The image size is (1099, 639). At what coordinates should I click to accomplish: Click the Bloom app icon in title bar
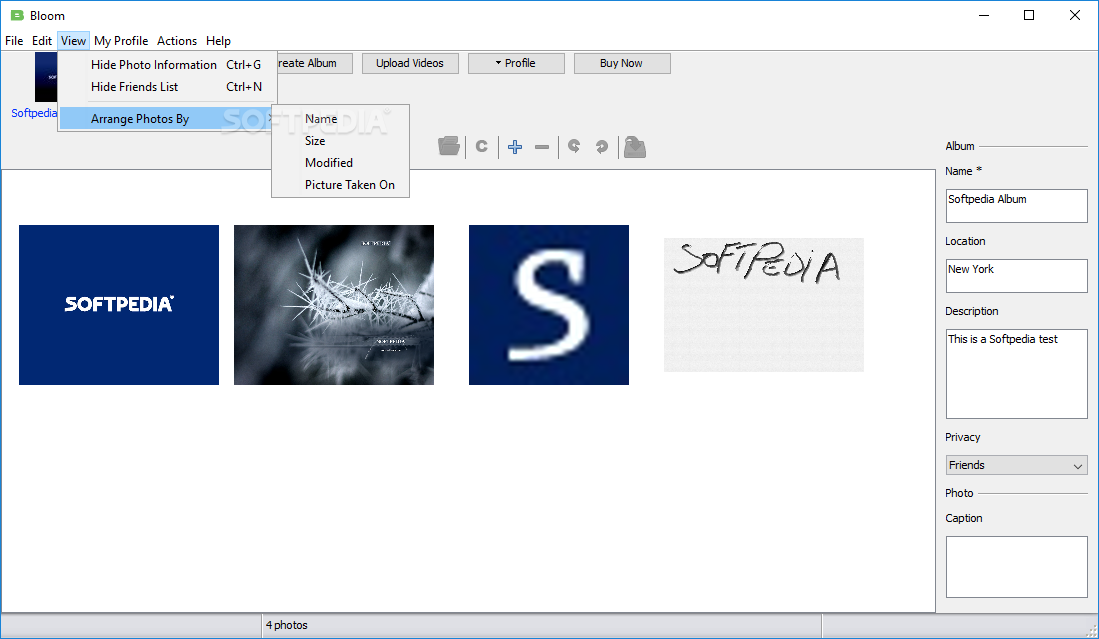18,15
